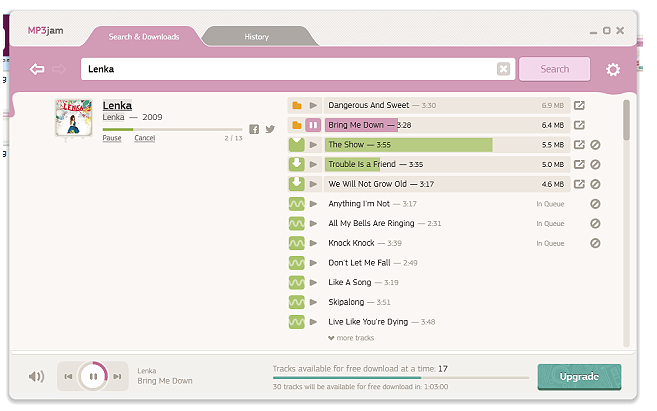Play Anything I'm Not preview
The image size is (657, 411).
tap(313, 204)
